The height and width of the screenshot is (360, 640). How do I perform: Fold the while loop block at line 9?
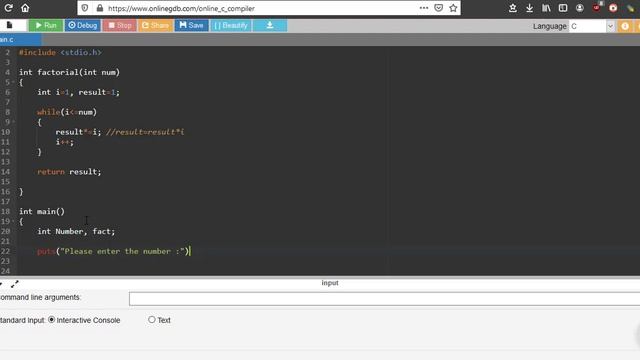pos(13,122)
